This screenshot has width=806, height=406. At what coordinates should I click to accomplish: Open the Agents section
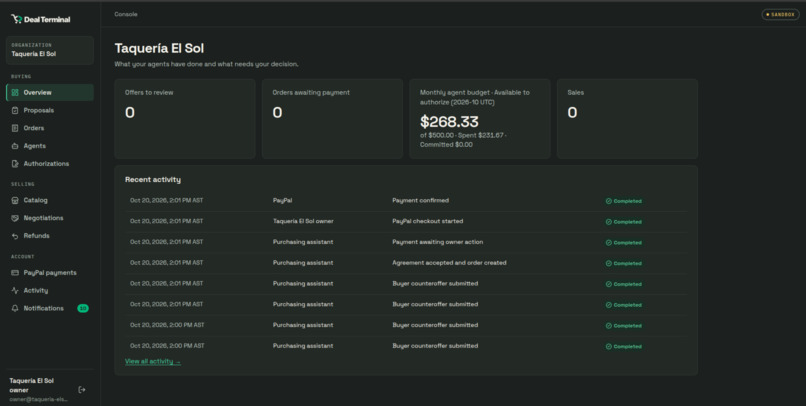tap(50, 146)
